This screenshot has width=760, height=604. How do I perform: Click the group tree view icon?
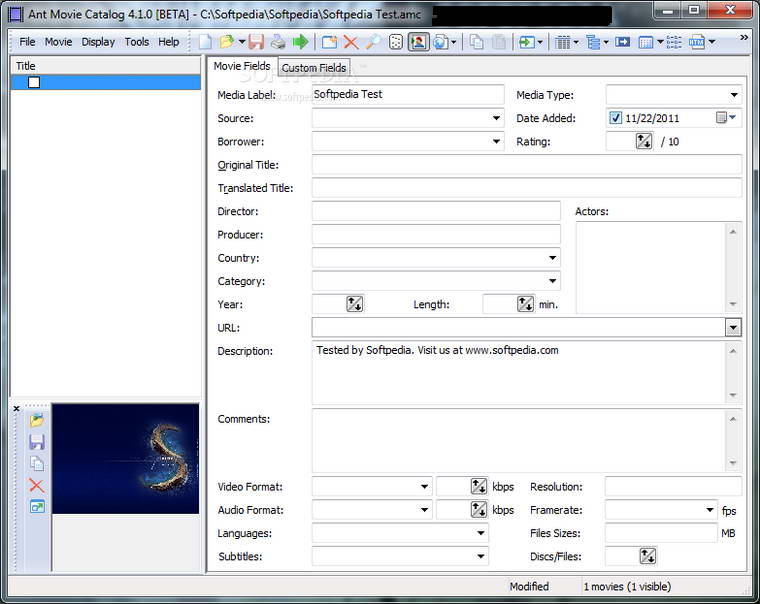click(x=593, y=42)
